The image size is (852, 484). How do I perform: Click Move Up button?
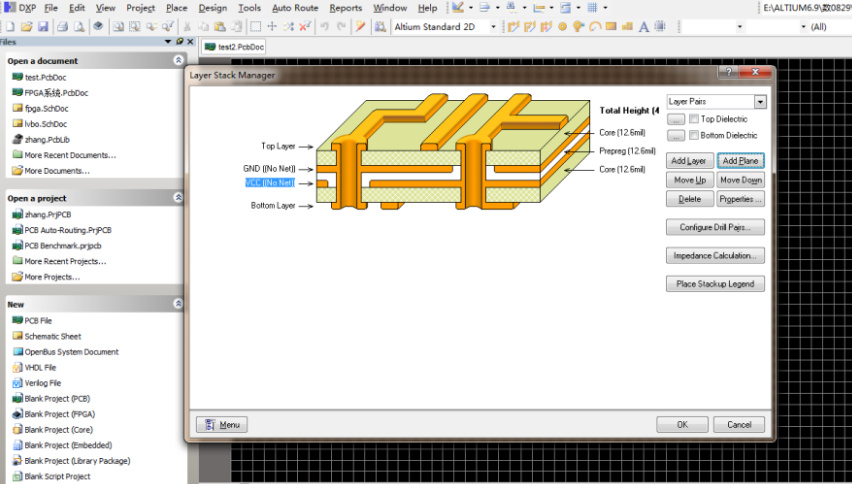tap(690, 180)
